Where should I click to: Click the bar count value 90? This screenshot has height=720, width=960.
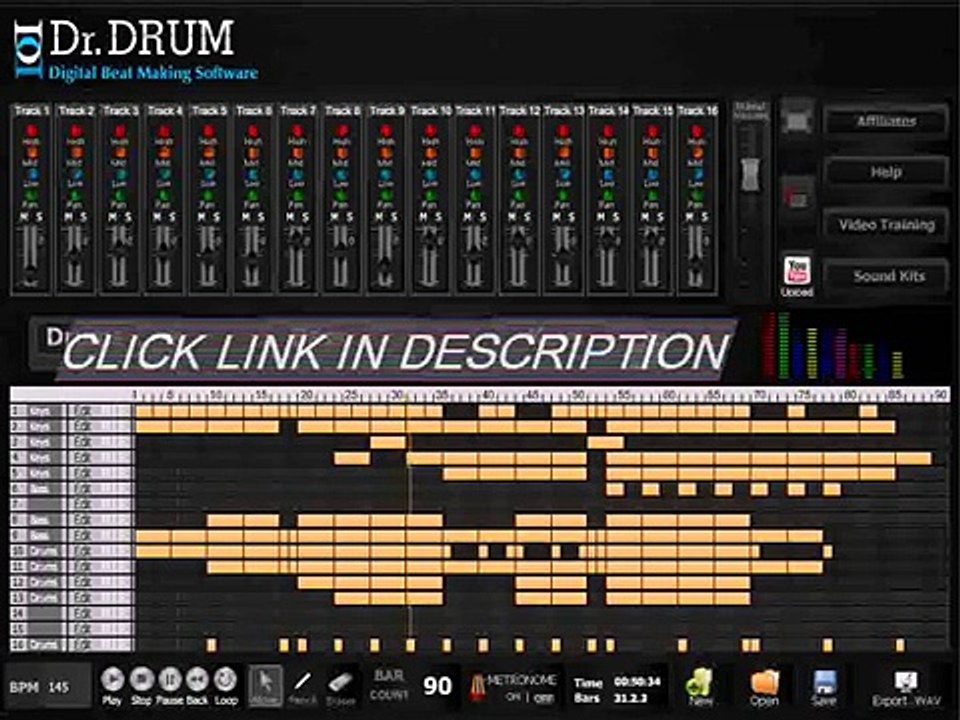click(x=437, y=686)
